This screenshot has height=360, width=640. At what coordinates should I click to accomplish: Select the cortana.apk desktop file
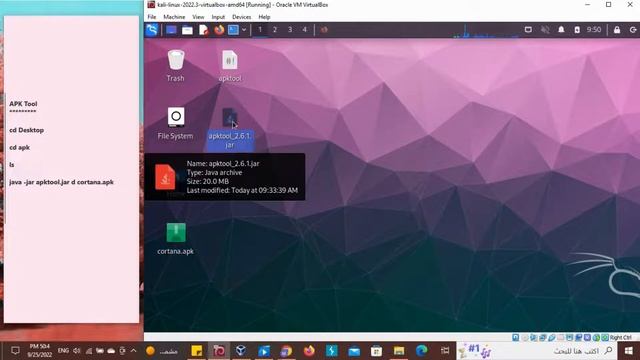(x=176, y=239)
